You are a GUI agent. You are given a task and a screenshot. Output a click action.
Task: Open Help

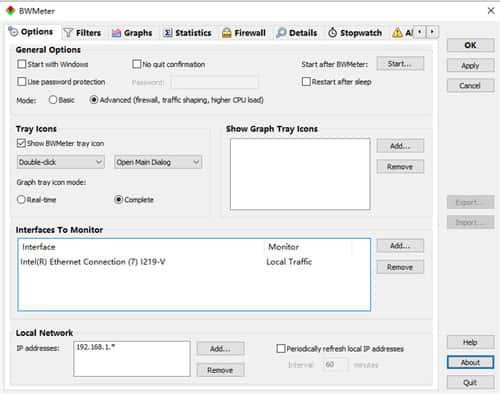470,342
